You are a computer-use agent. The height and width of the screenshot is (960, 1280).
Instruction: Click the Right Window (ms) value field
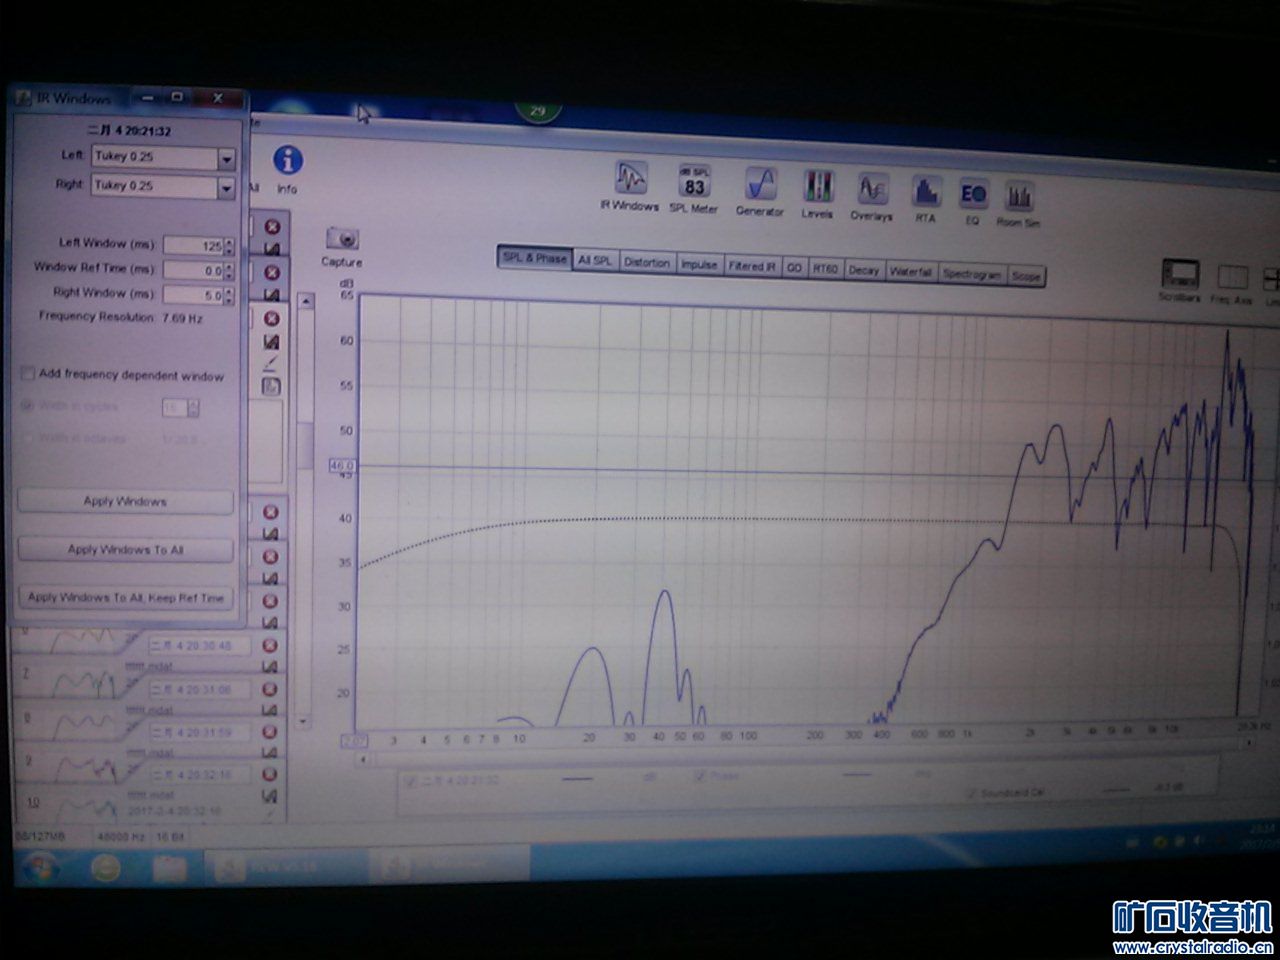click(x=193, y=295)
